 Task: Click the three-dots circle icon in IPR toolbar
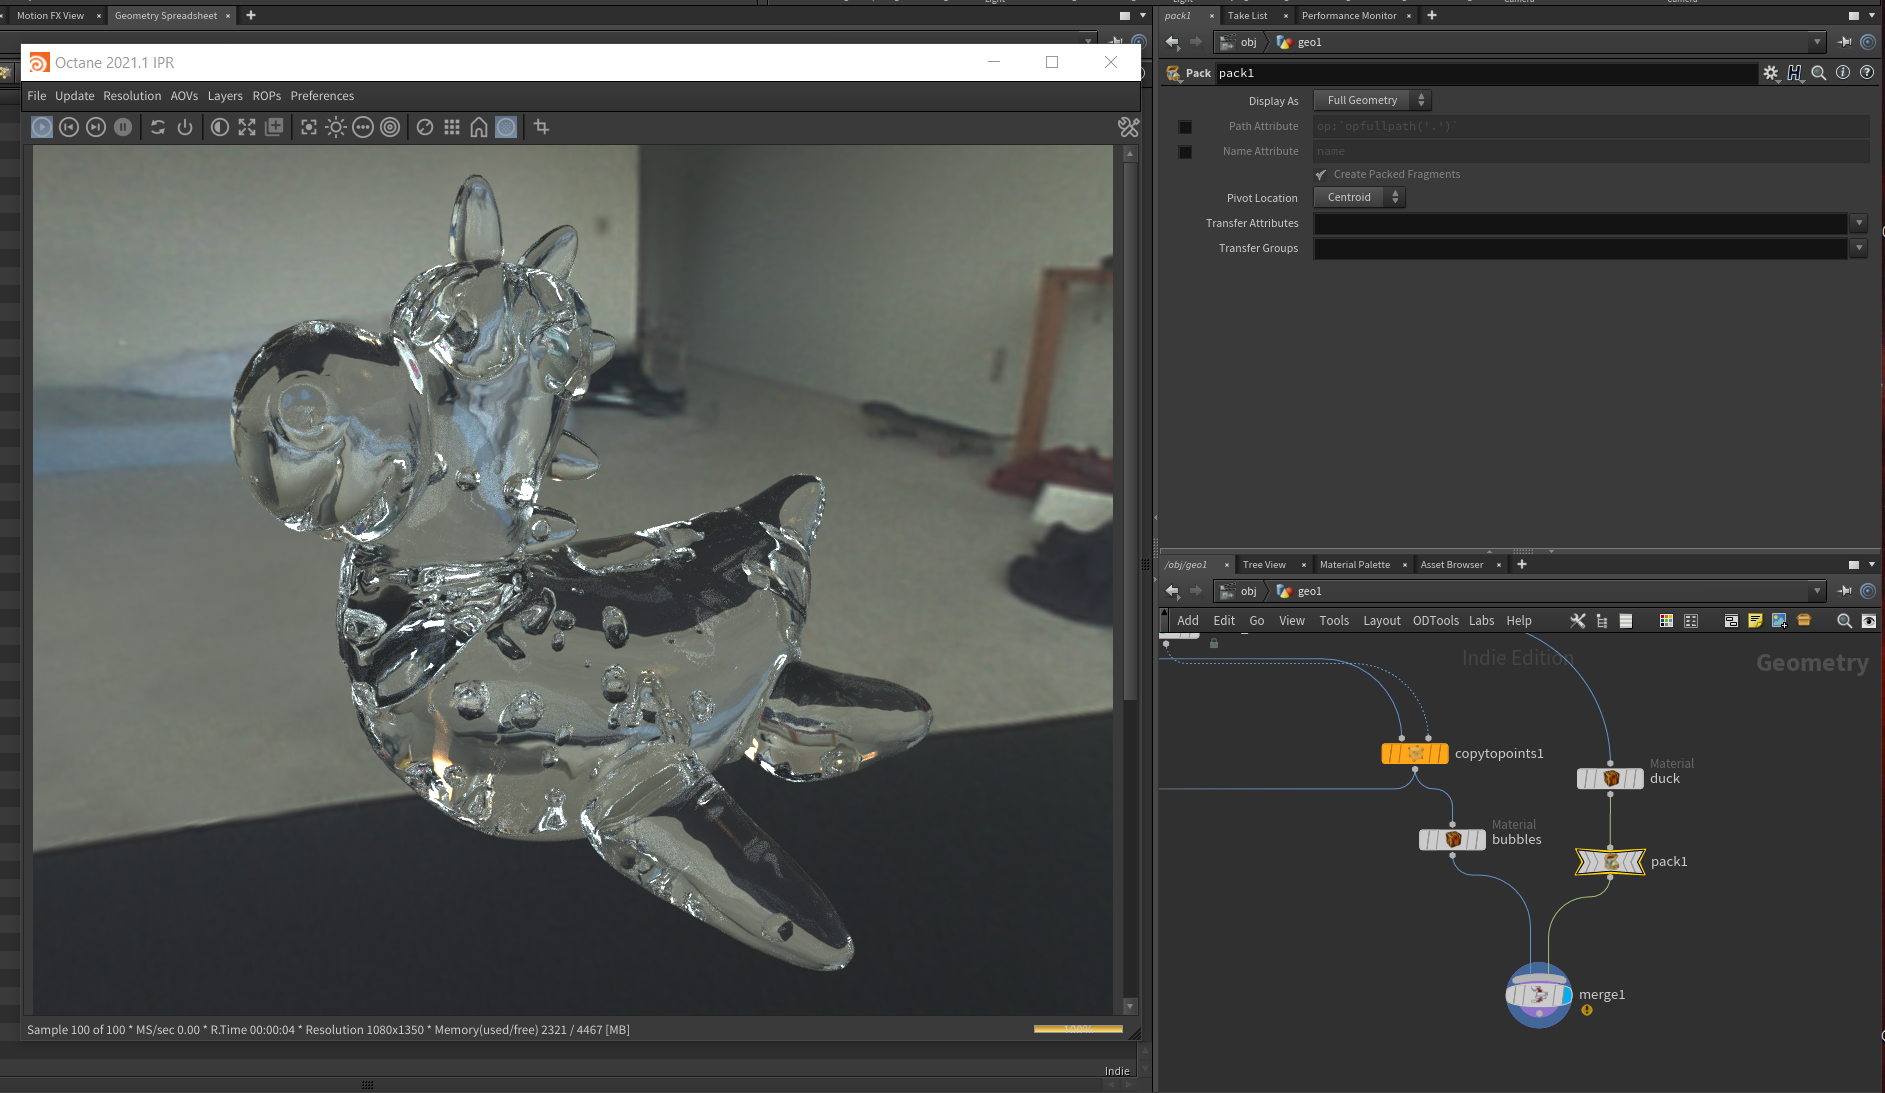363,127
